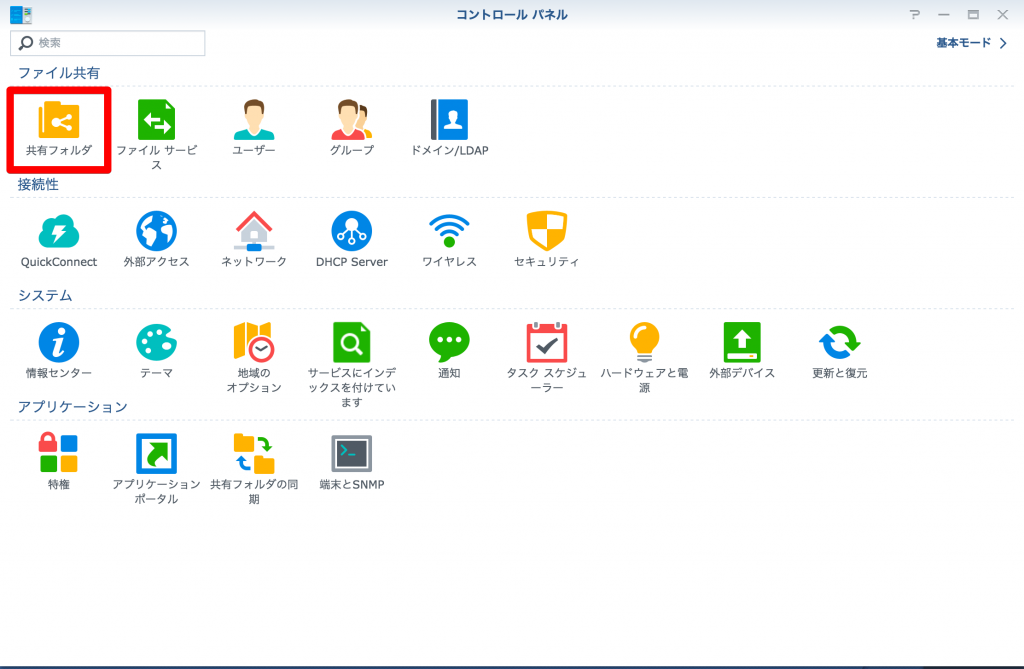Image resolution: width=1024 pixels, height=669 pixels.
Task: Click the Control Panel icon in the title bar
Action: pos(21,14)
